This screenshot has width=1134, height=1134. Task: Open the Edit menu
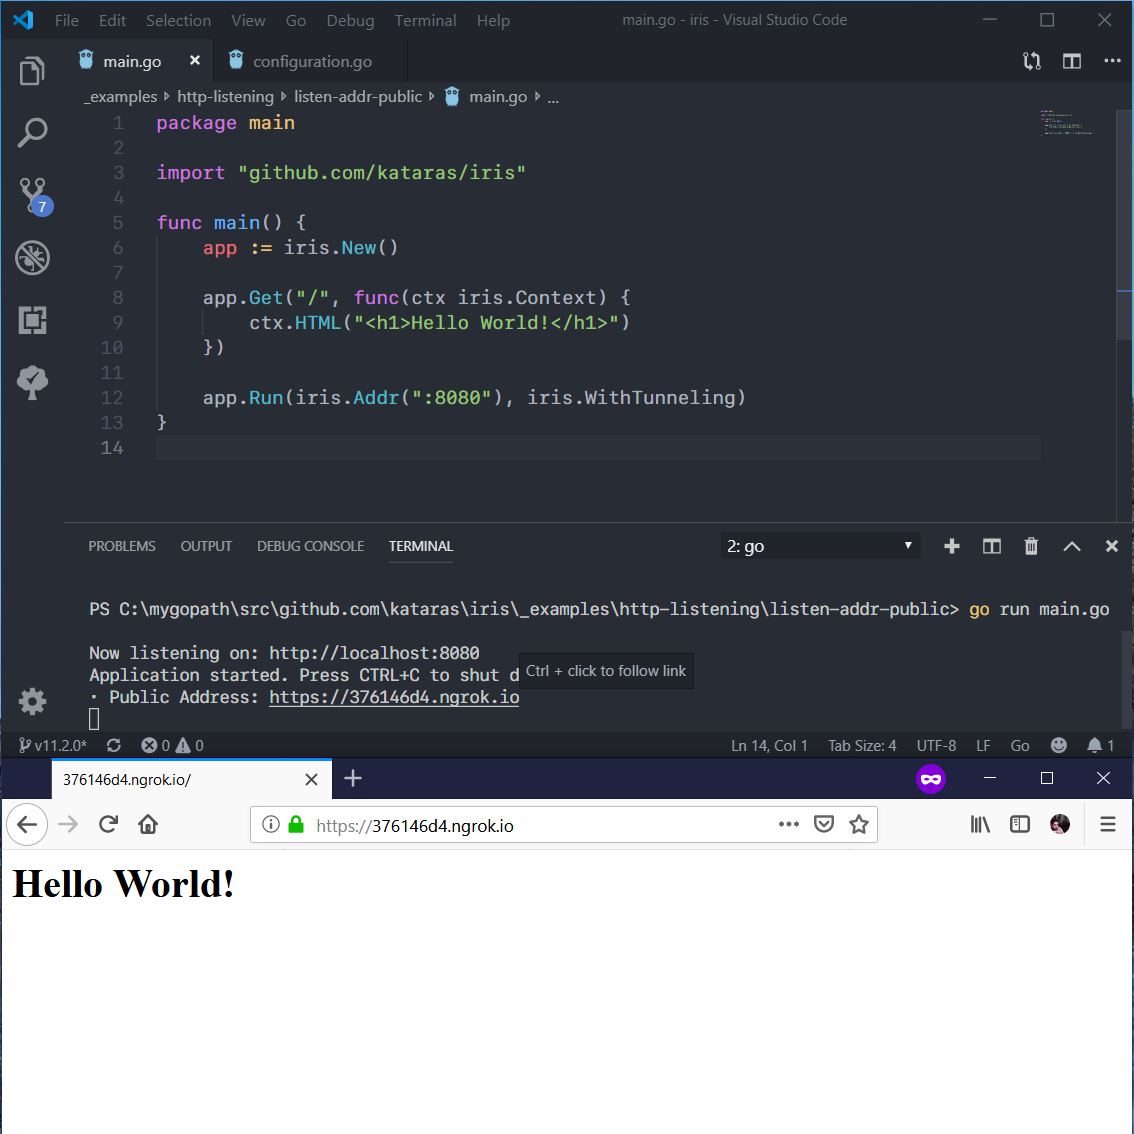pos(112,20)
